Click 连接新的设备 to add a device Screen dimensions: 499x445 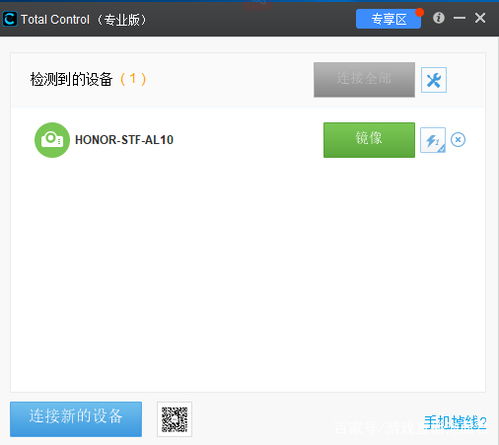(x=76, y=419)
